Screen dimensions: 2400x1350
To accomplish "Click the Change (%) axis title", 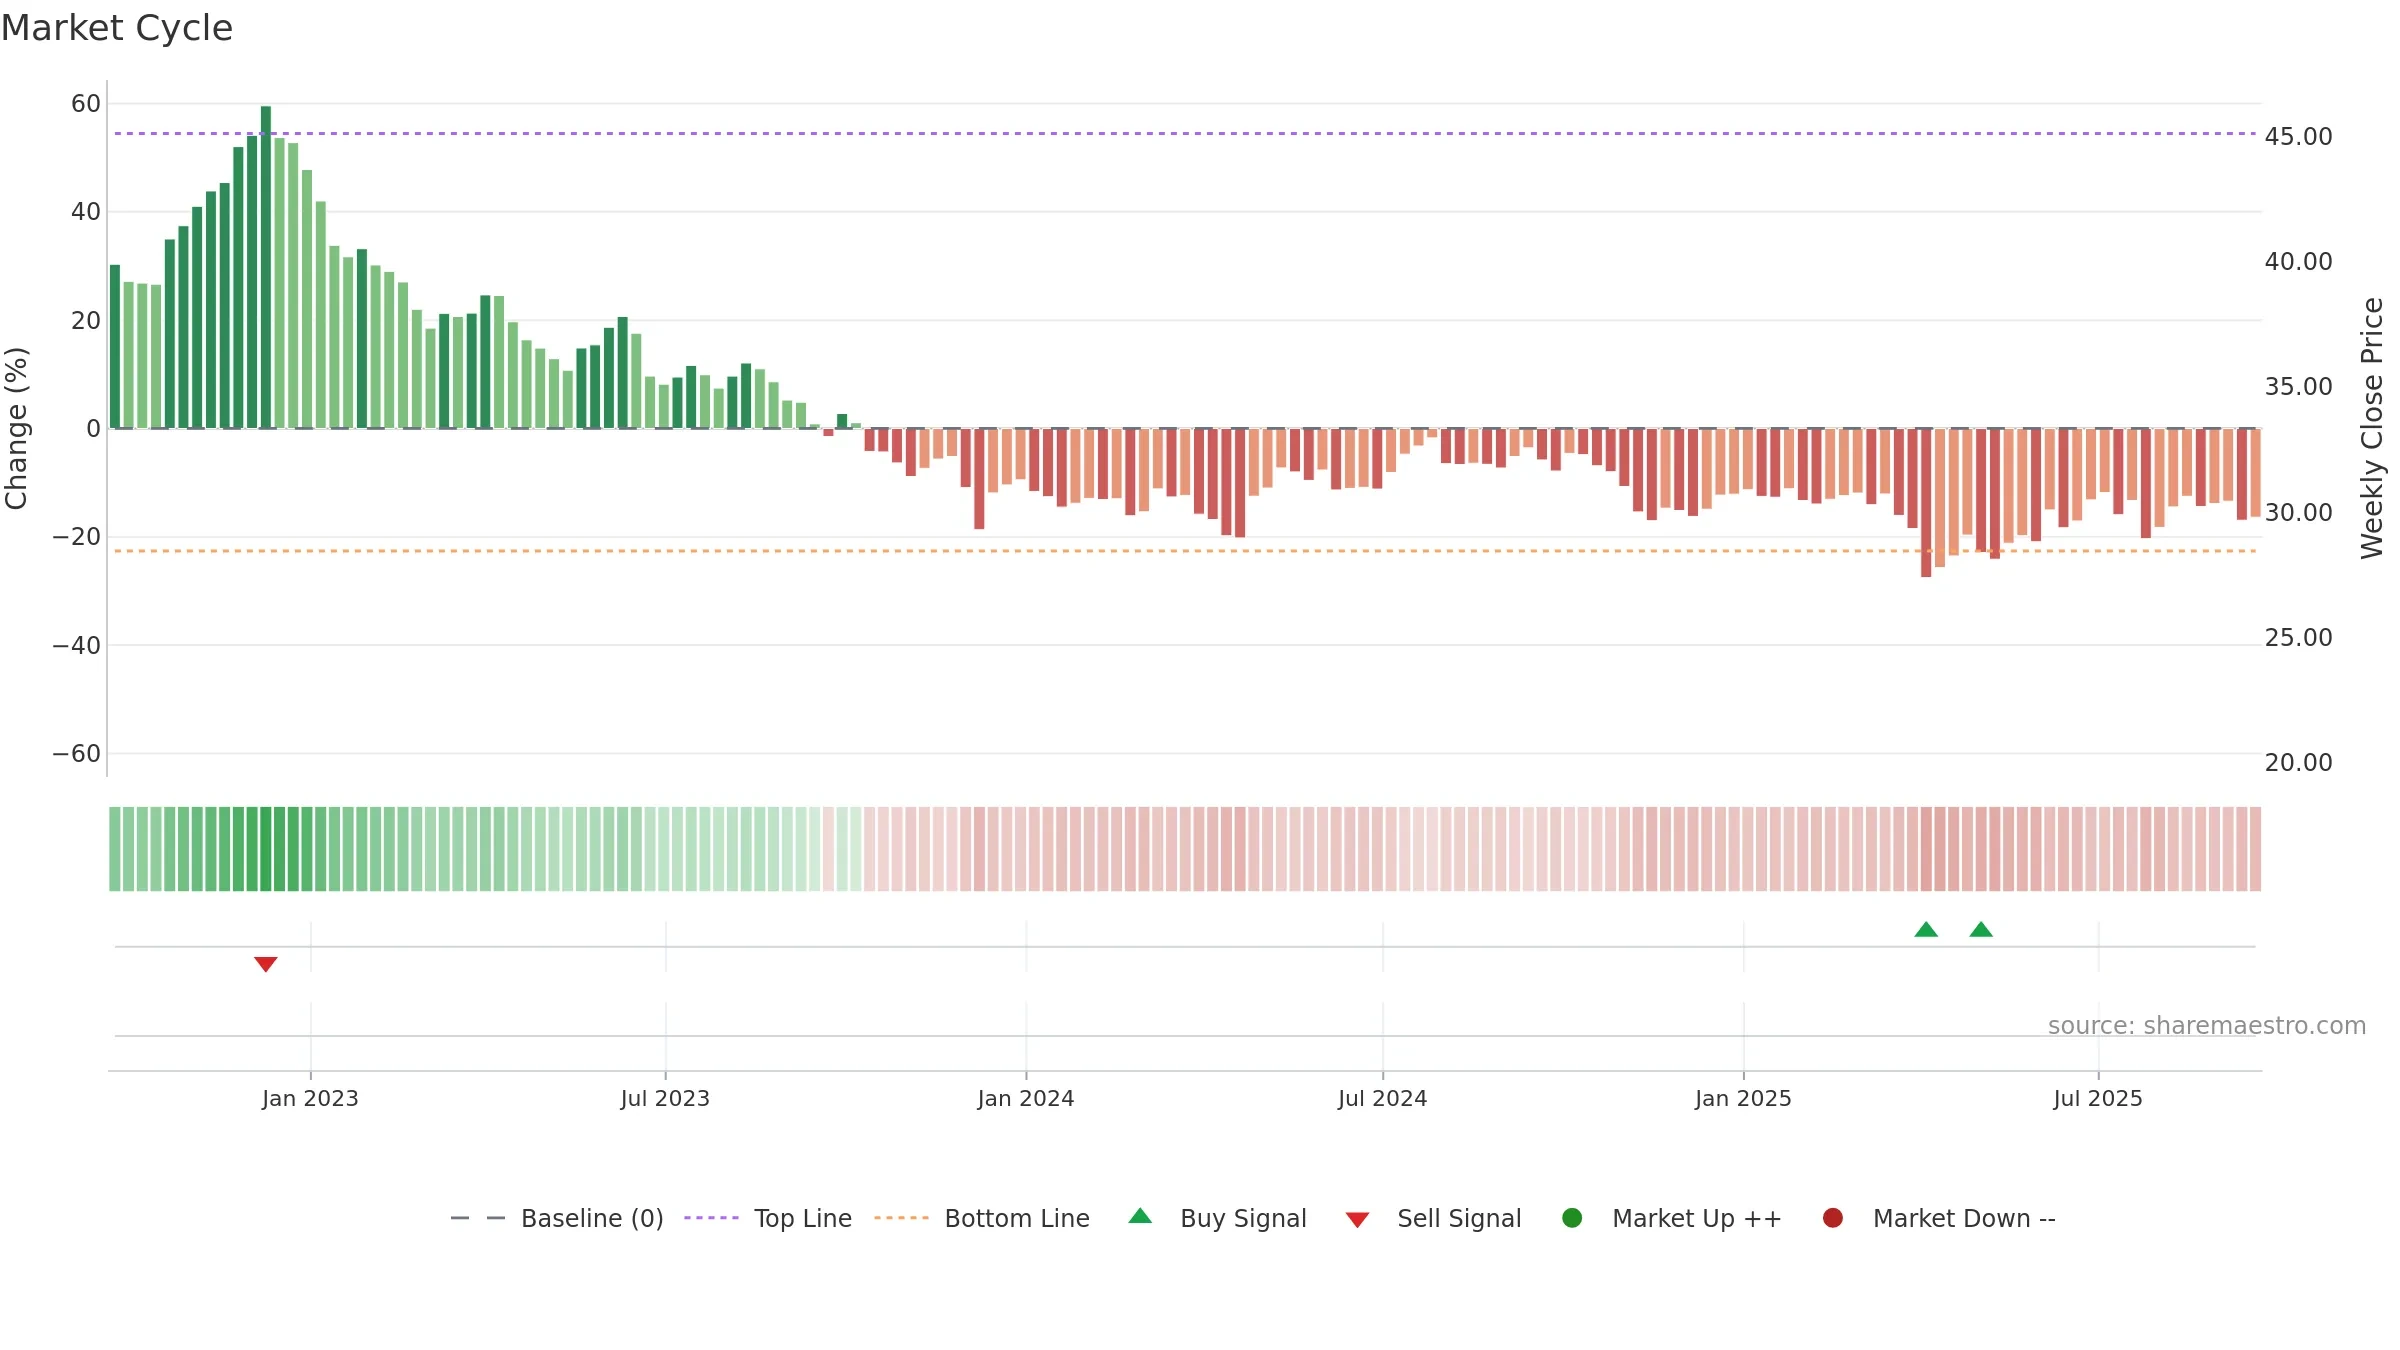I will [x=16, y=428].
